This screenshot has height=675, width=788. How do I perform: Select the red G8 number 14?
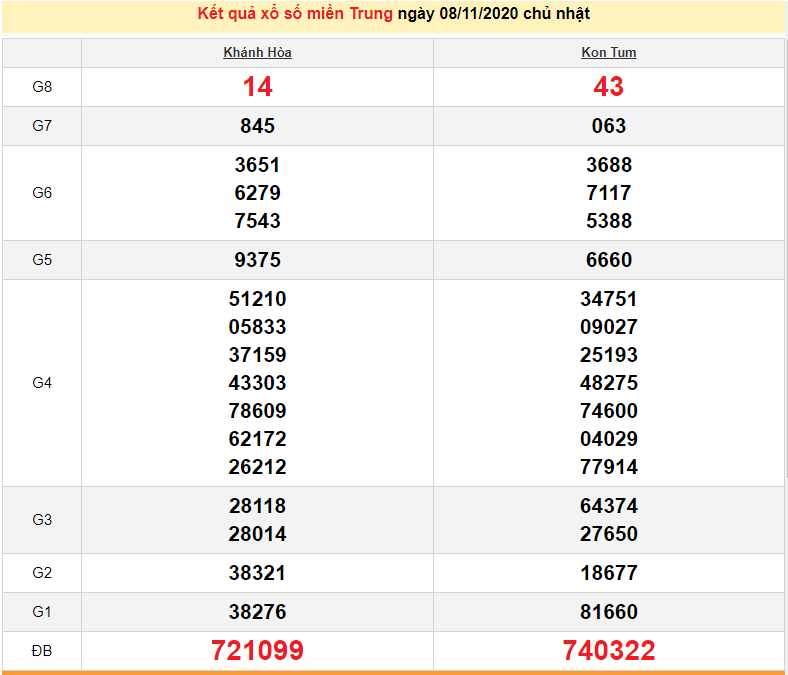(257, 87)
